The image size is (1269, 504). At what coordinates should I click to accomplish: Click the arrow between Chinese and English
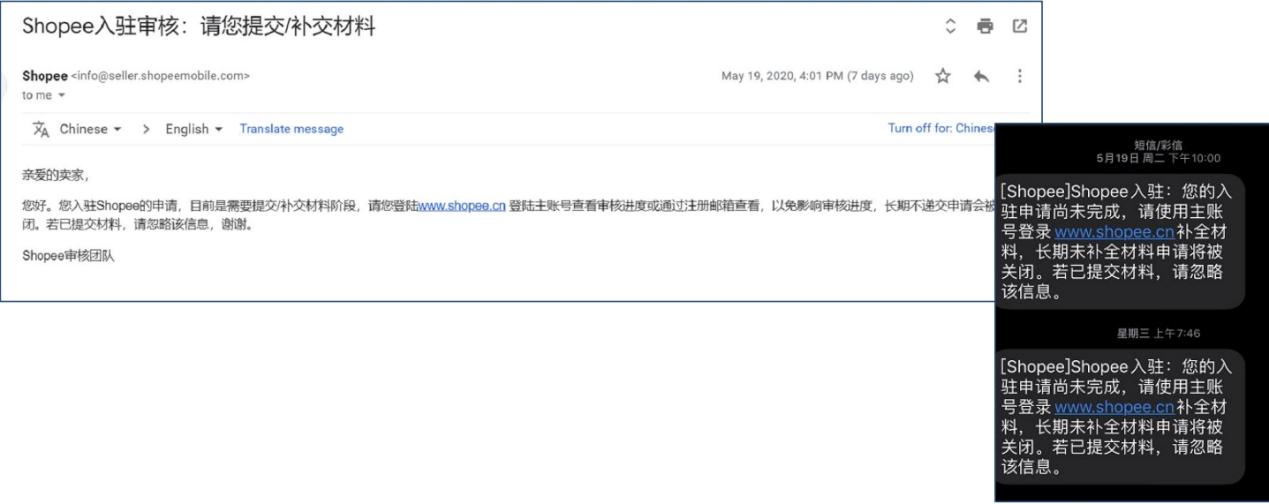click(145, 129)
